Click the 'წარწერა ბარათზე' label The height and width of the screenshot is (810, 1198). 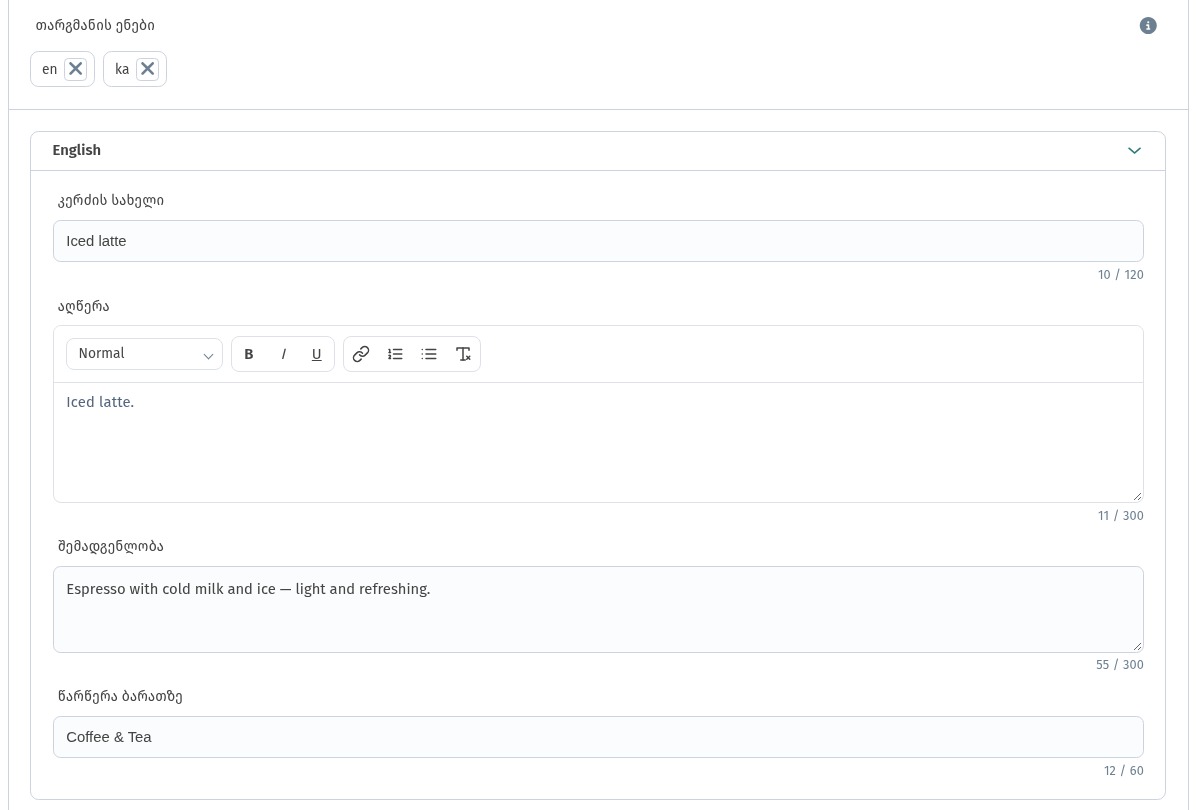120,696
